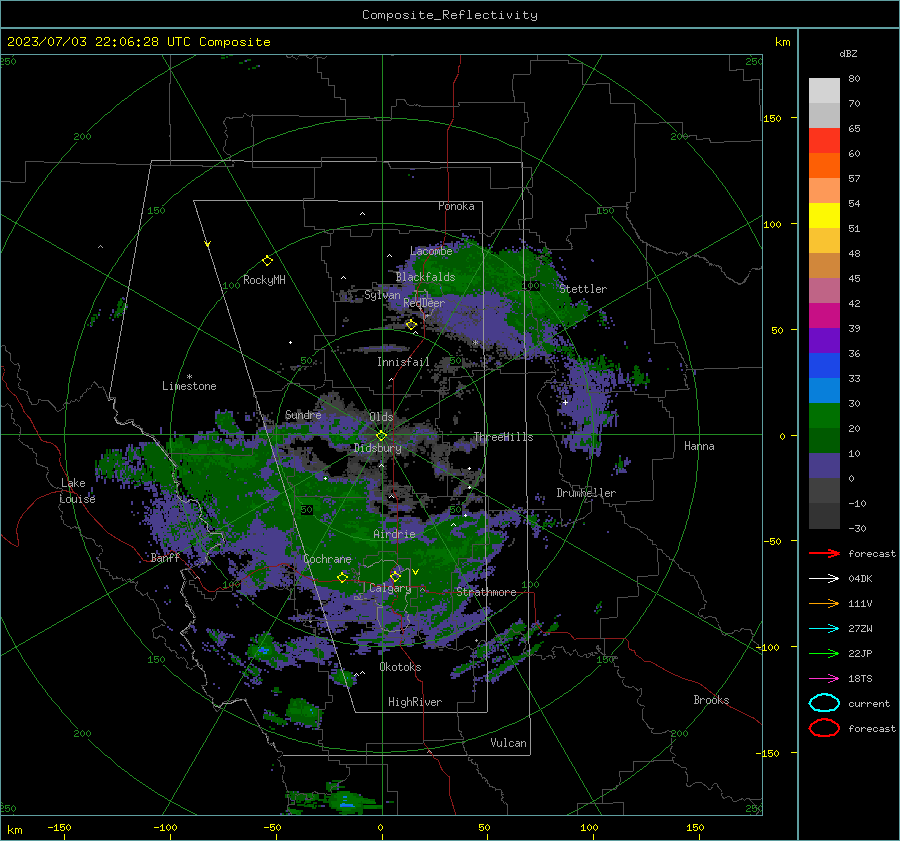Pick the orange 60-57 dBZ swatch

pos(824,166)
